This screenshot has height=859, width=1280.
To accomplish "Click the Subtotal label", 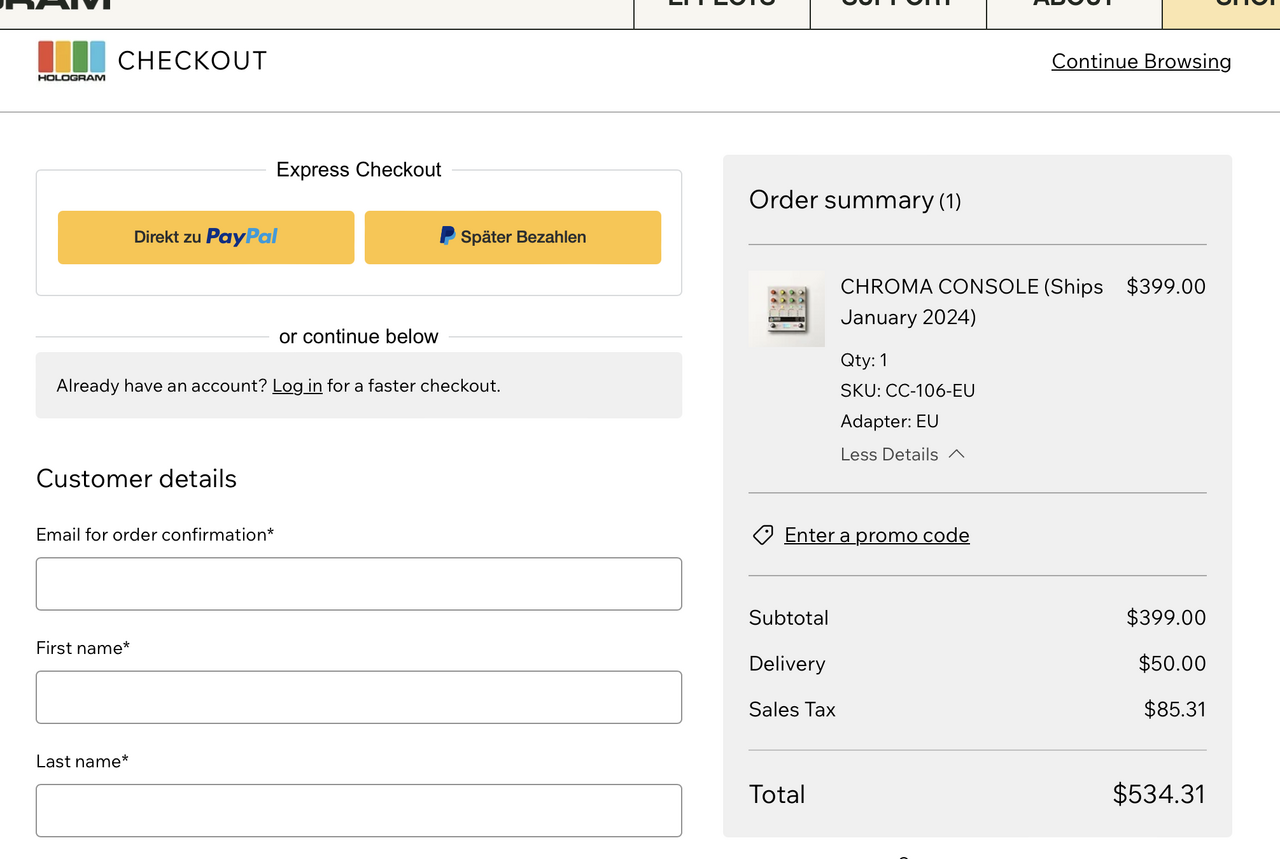I will pos(789,618).
